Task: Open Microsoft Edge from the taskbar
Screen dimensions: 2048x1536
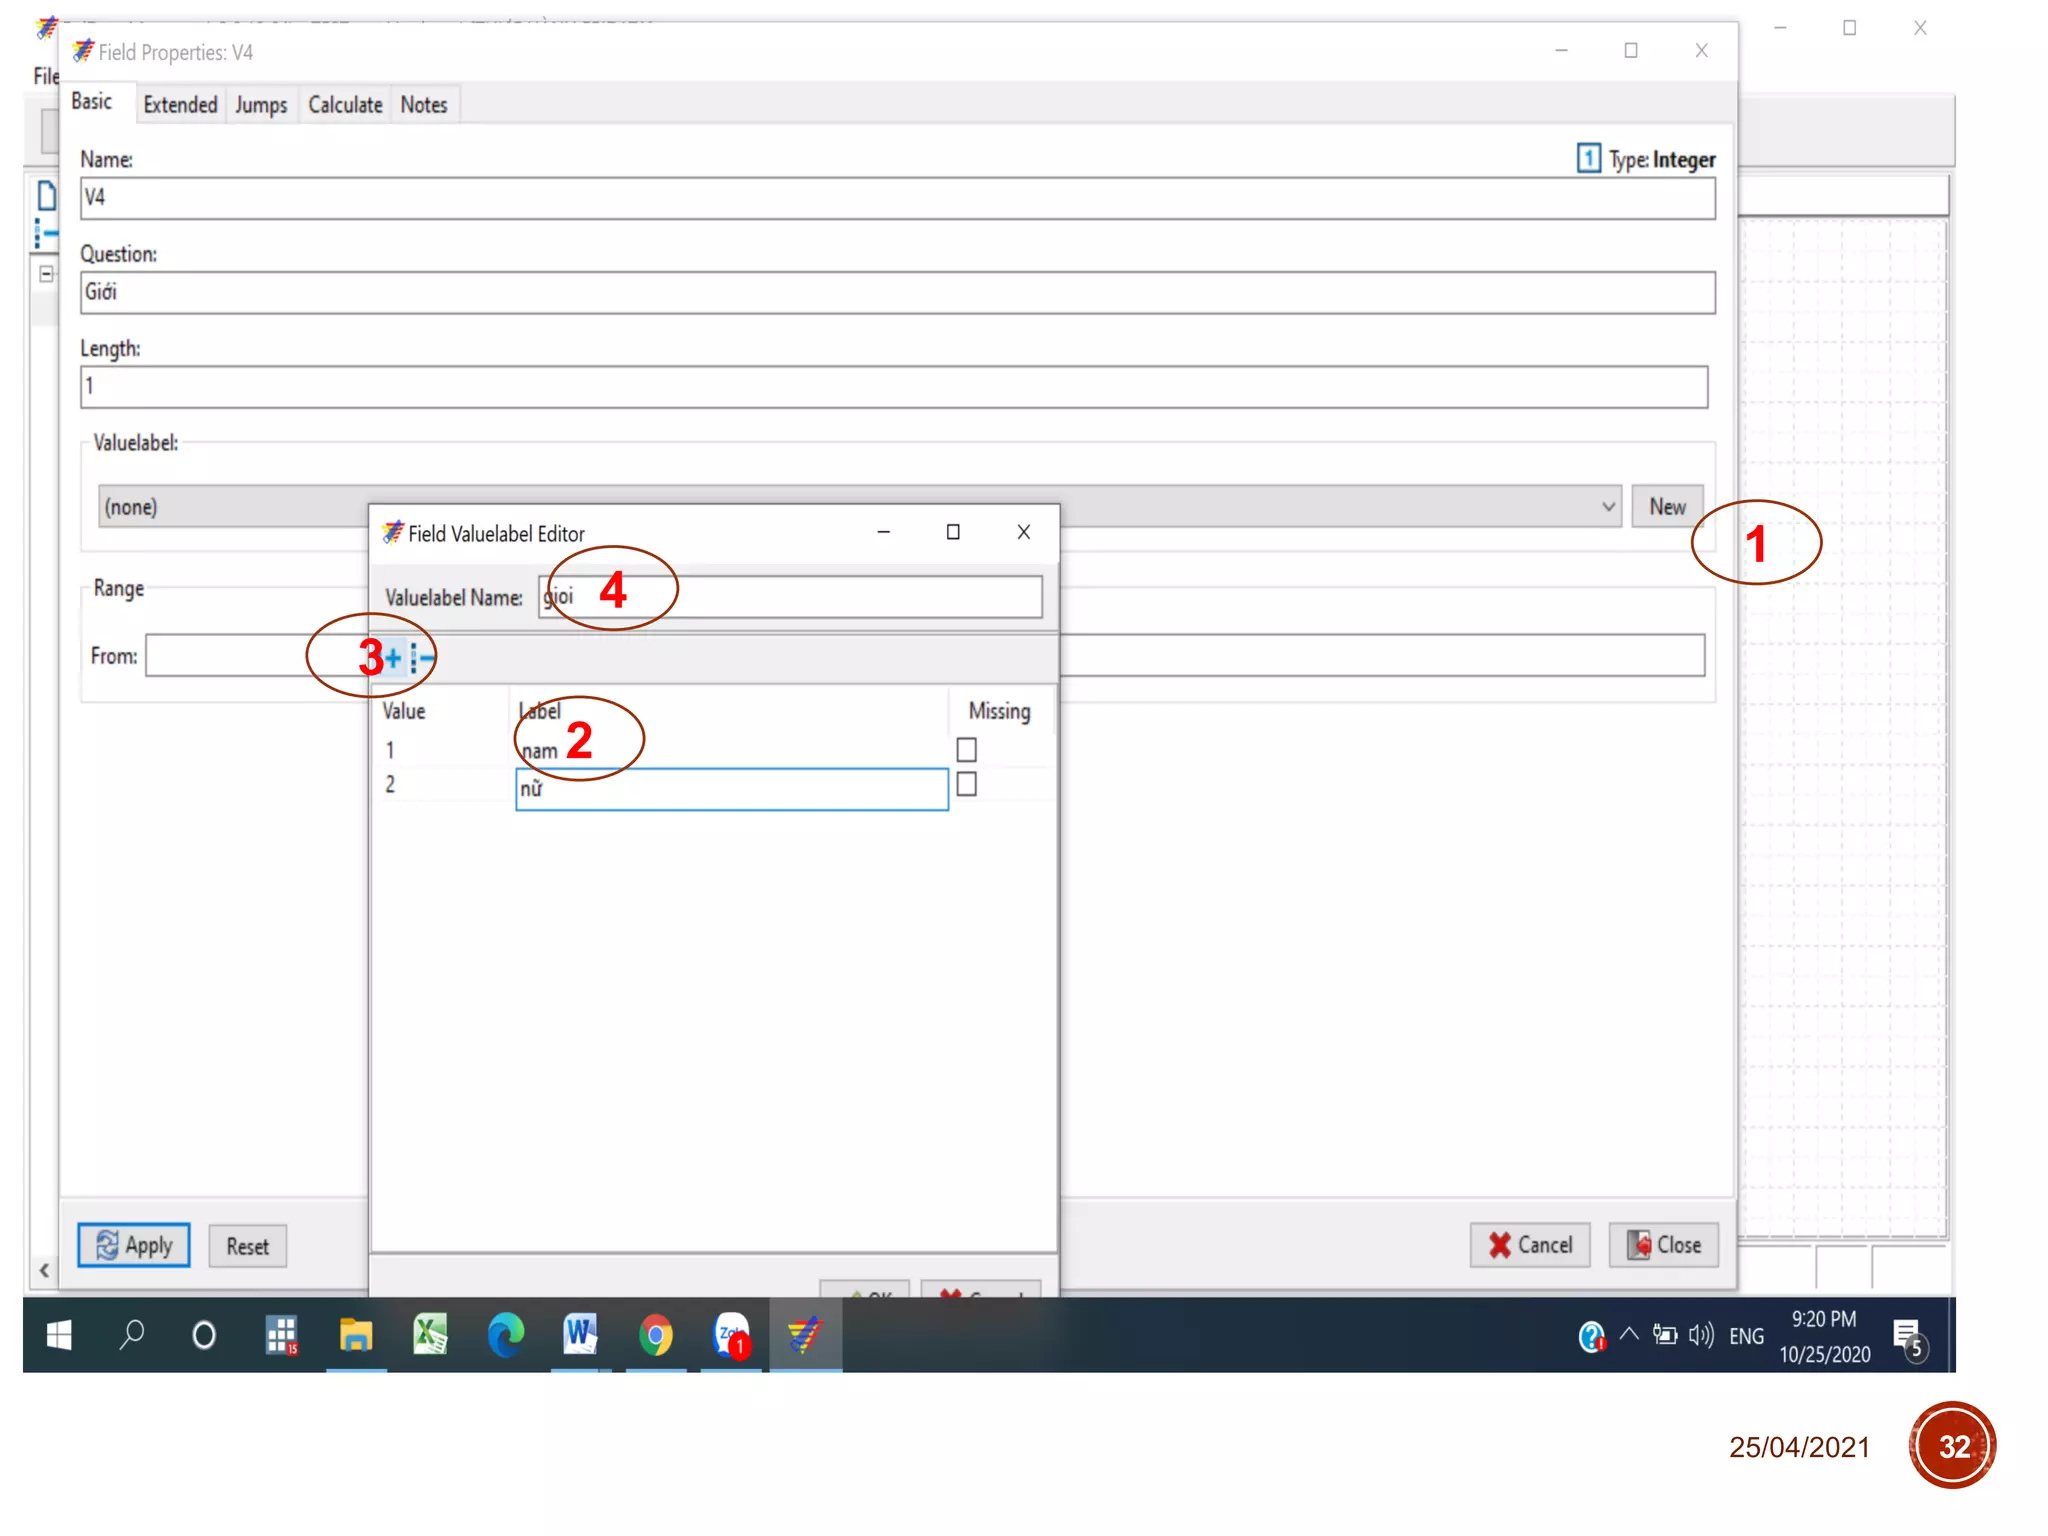Action: tap(505, 1335)
